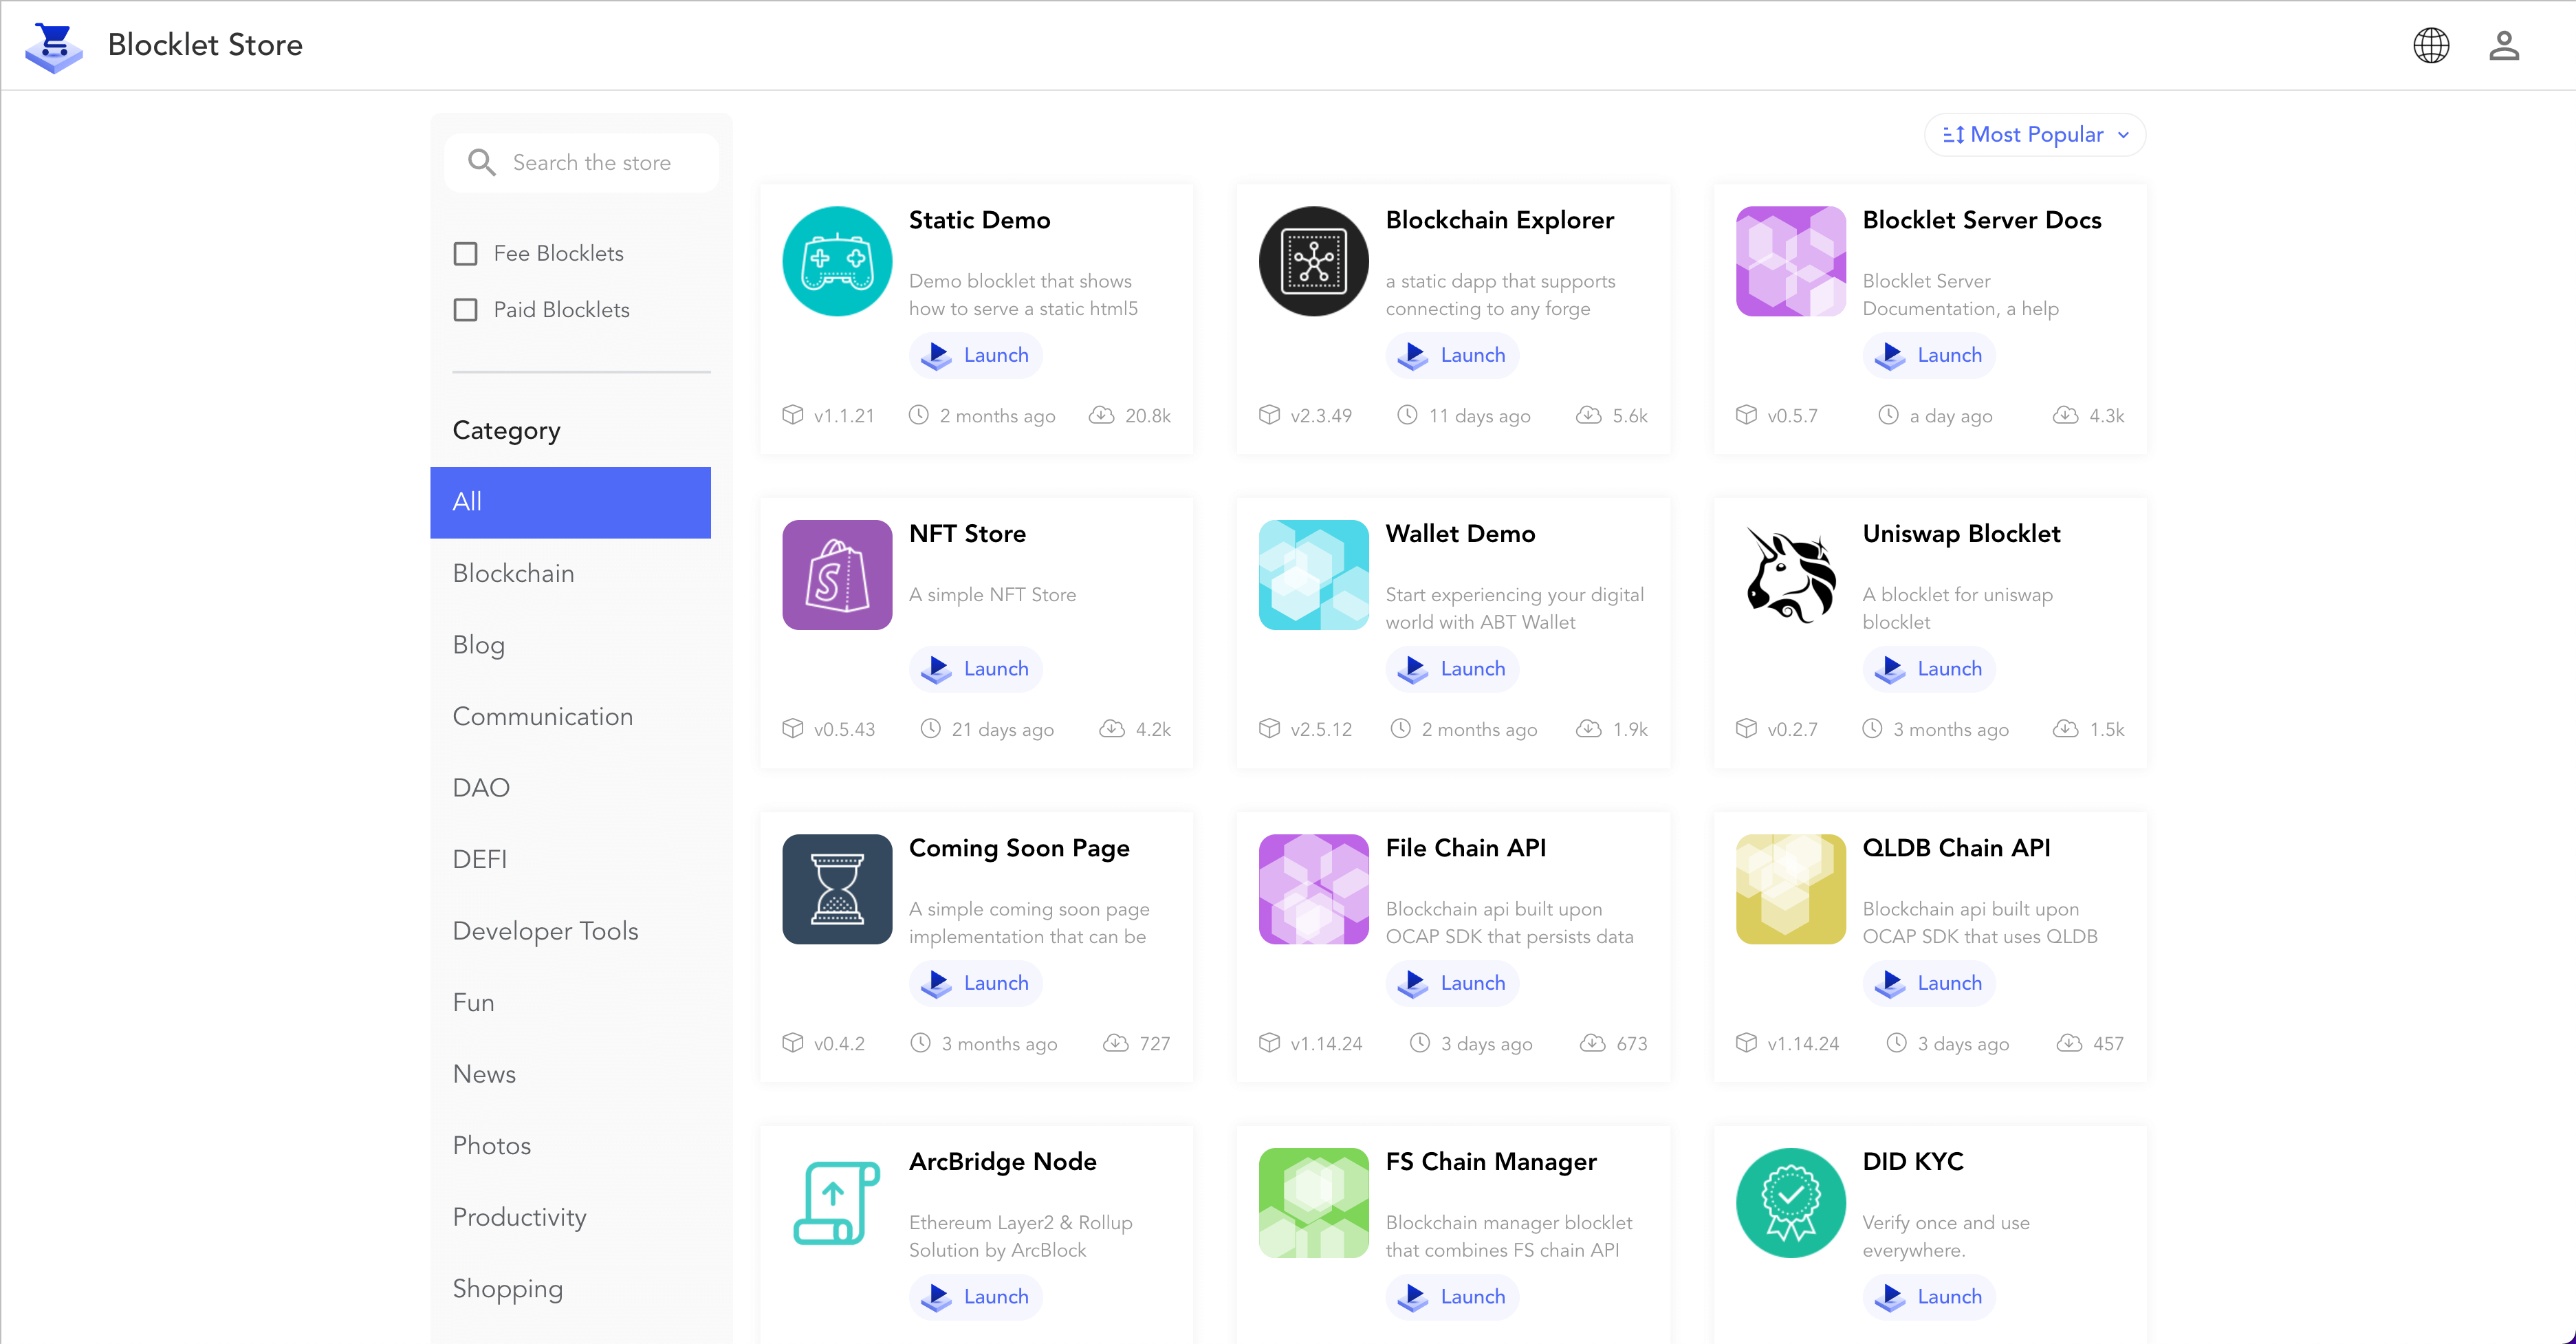Viewport: 2576px width, 1344px height.
Task: Choose the DEFI category
Action: 479,860
